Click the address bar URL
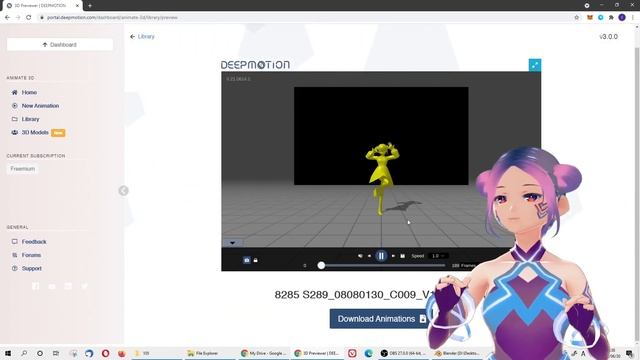Viewport: 640px width, 360px height. point(112,18)
